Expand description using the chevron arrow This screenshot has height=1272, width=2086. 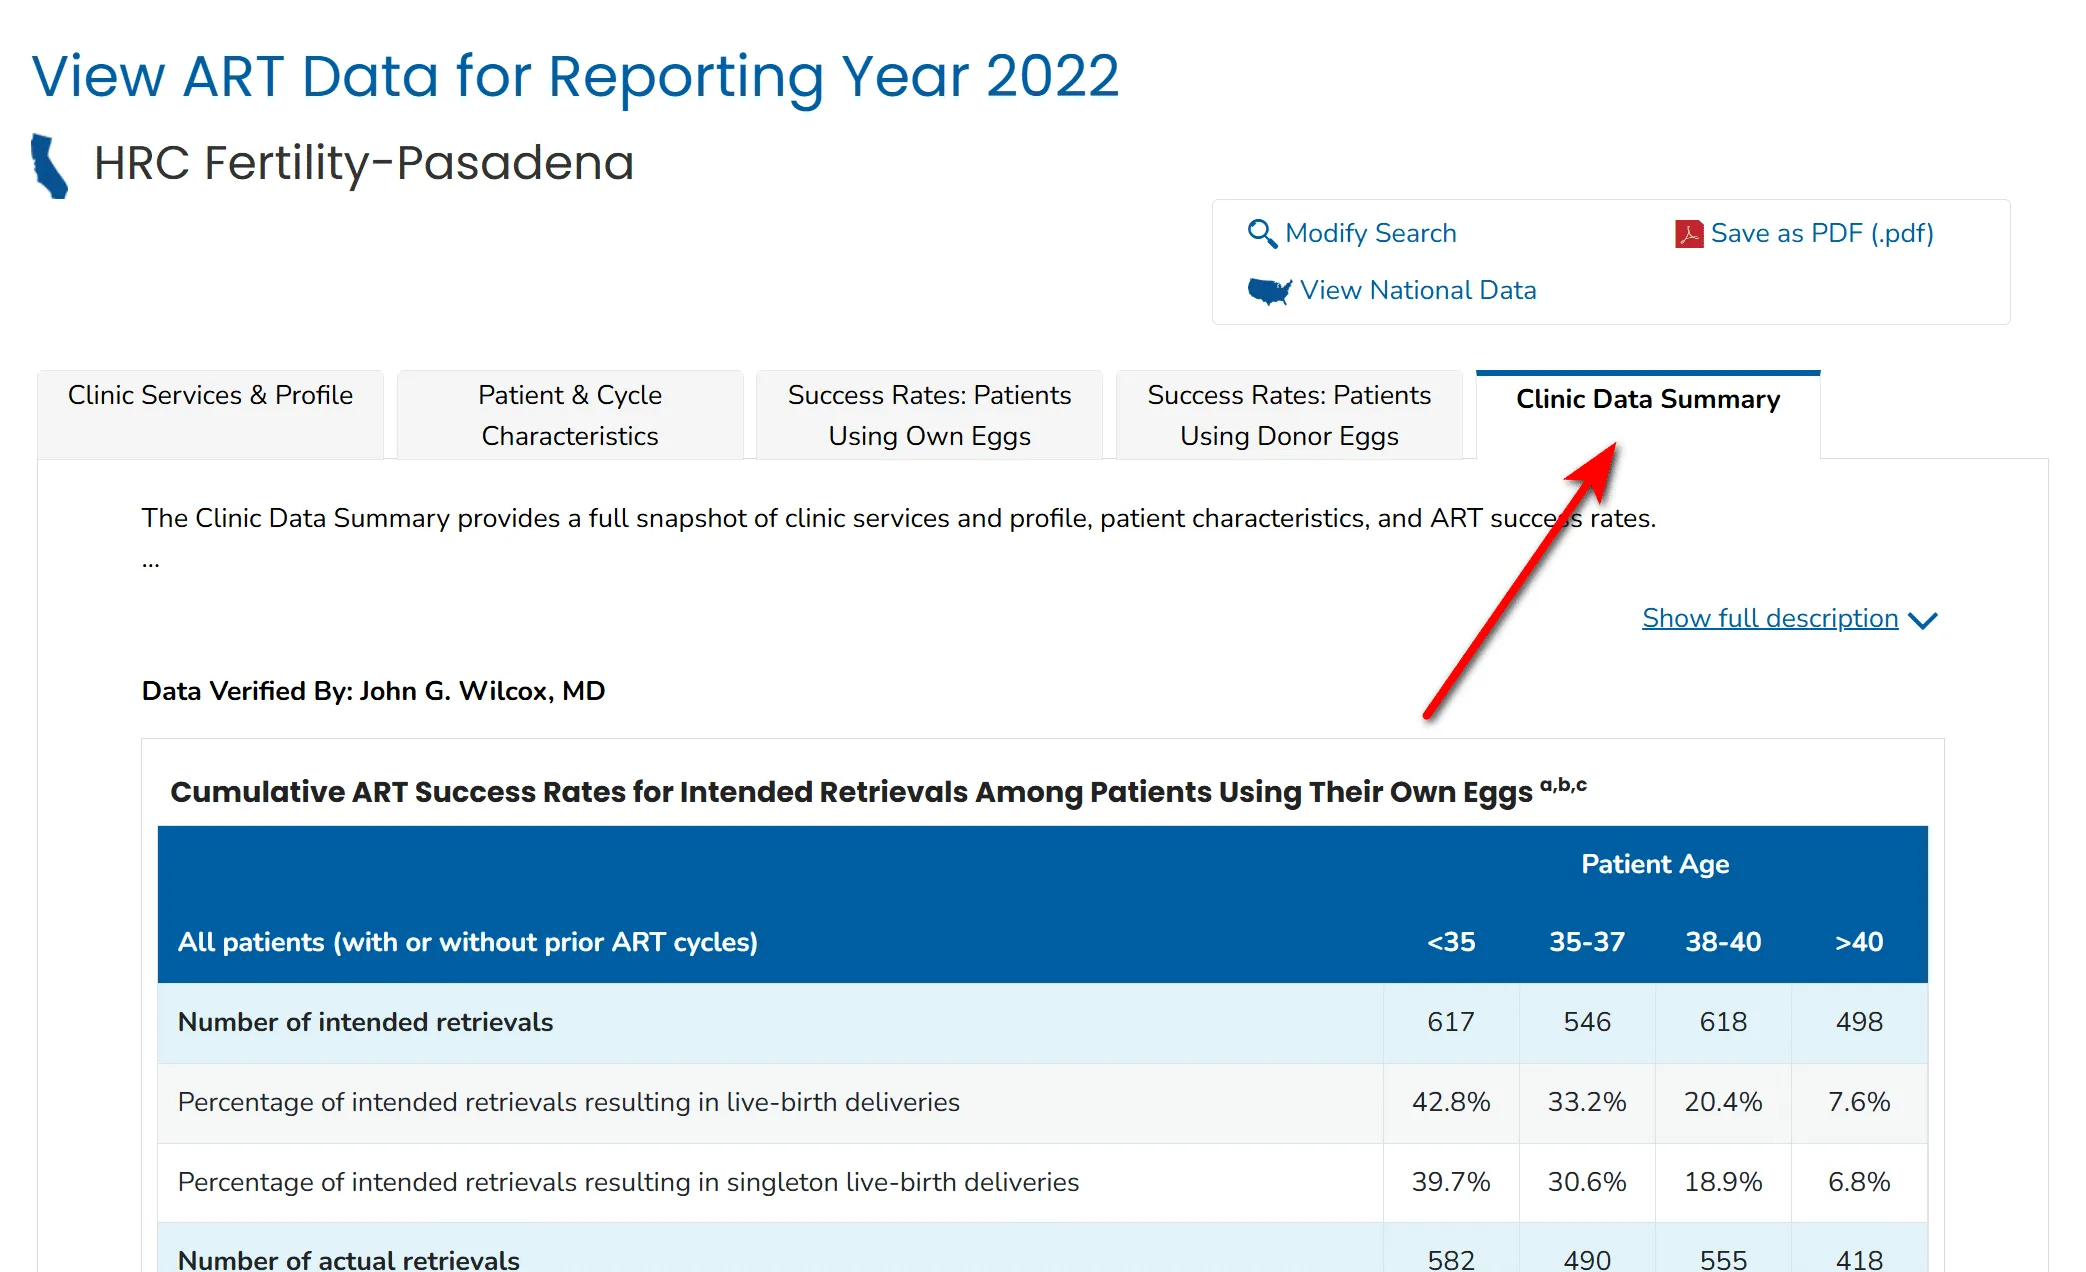pyautogui.click(x=1922, y=621)
